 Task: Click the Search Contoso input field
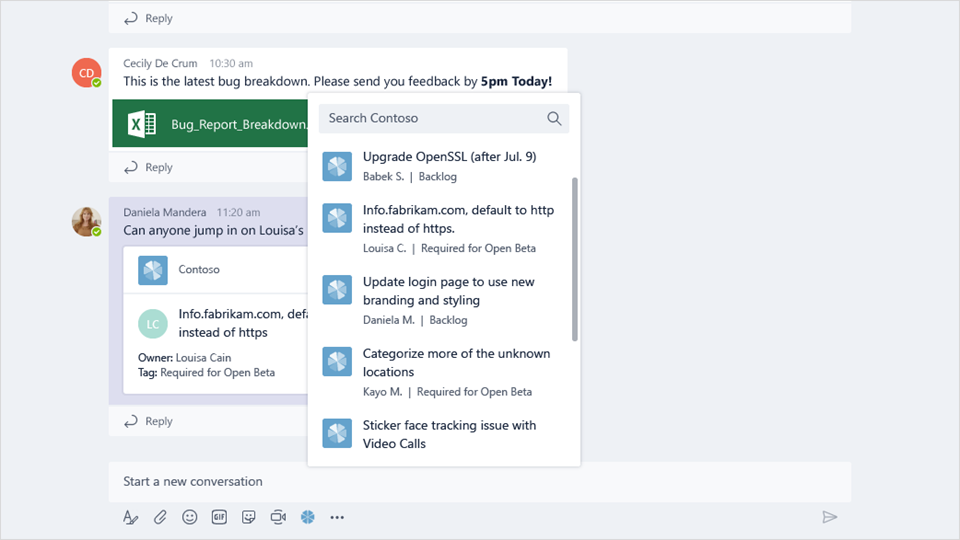[444, 118]
